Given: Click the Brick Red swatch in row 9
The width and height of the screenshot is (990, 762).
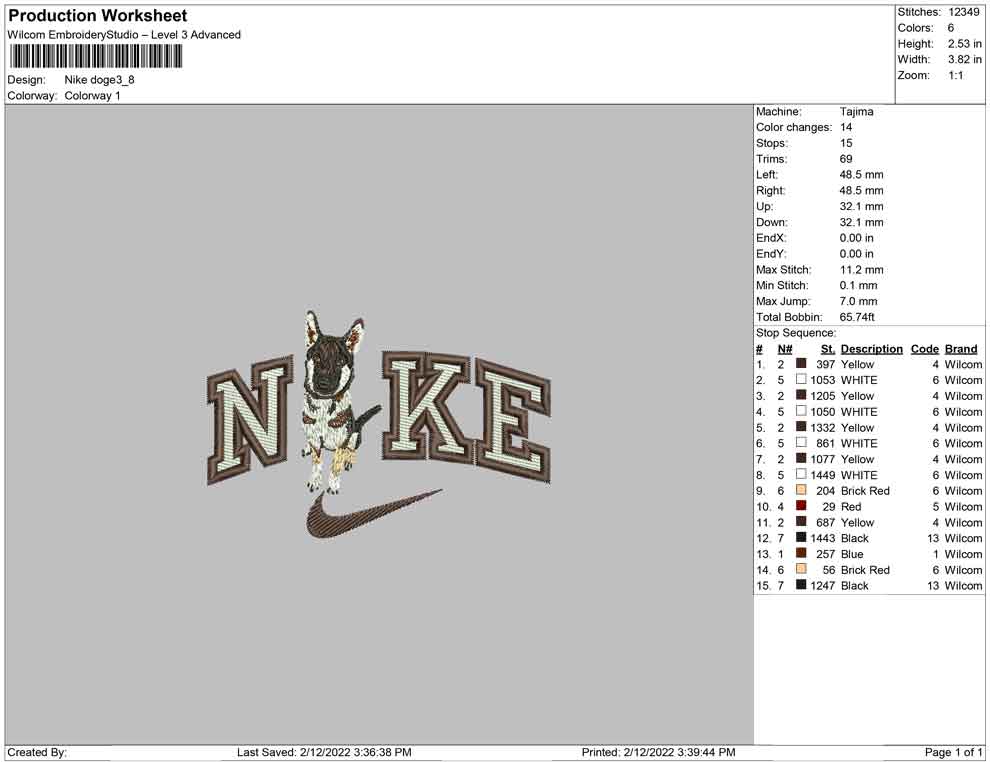Looking at the screenshot, I should (x=801, y=491).
